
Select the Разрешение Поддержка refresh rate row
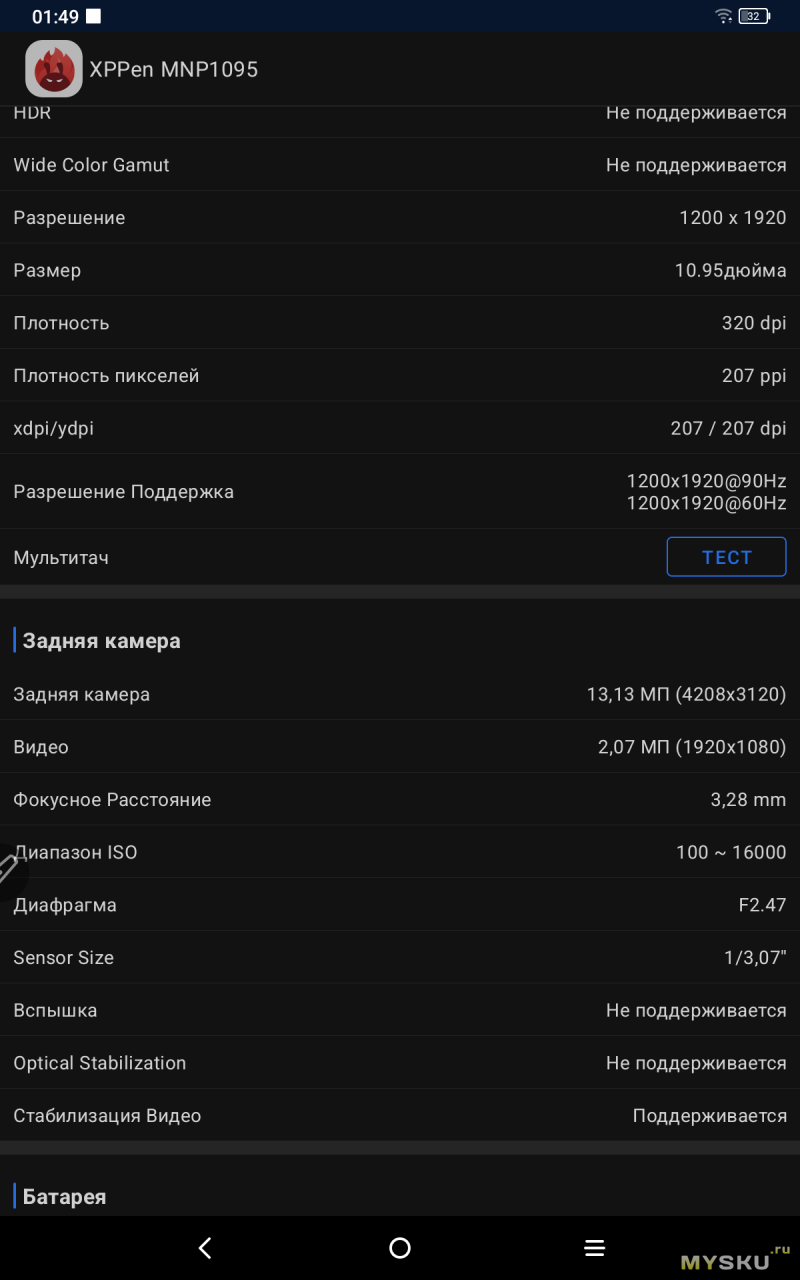[x=400, y=492]
